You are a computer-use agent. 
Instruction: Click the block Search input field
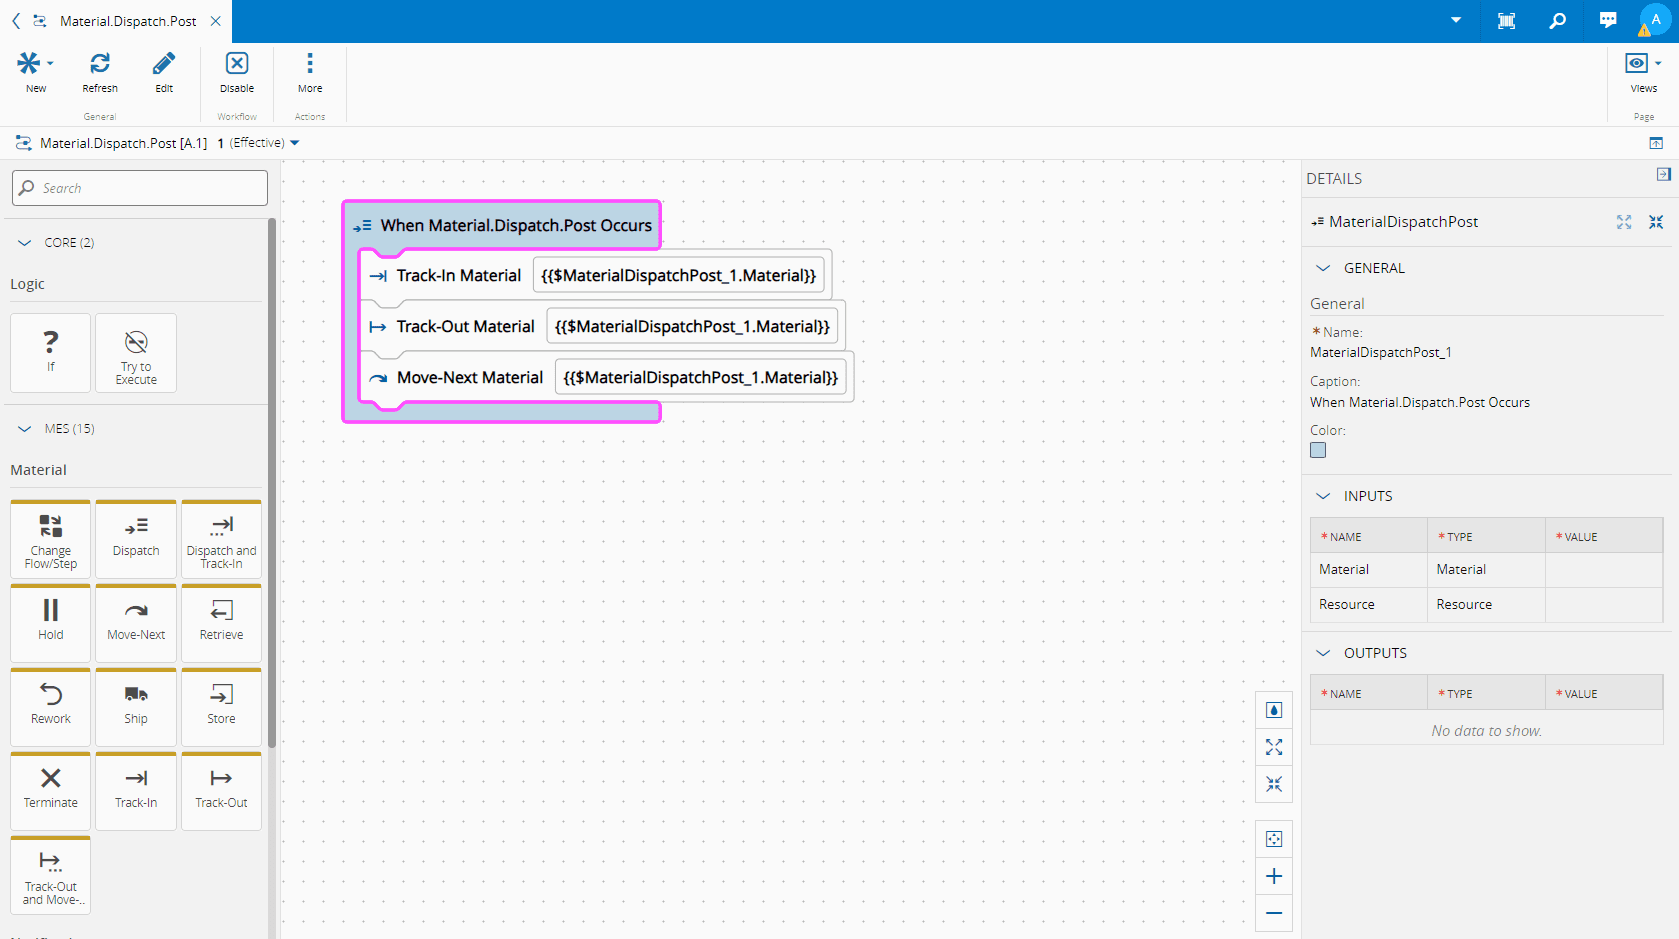(x=140, y=188)
